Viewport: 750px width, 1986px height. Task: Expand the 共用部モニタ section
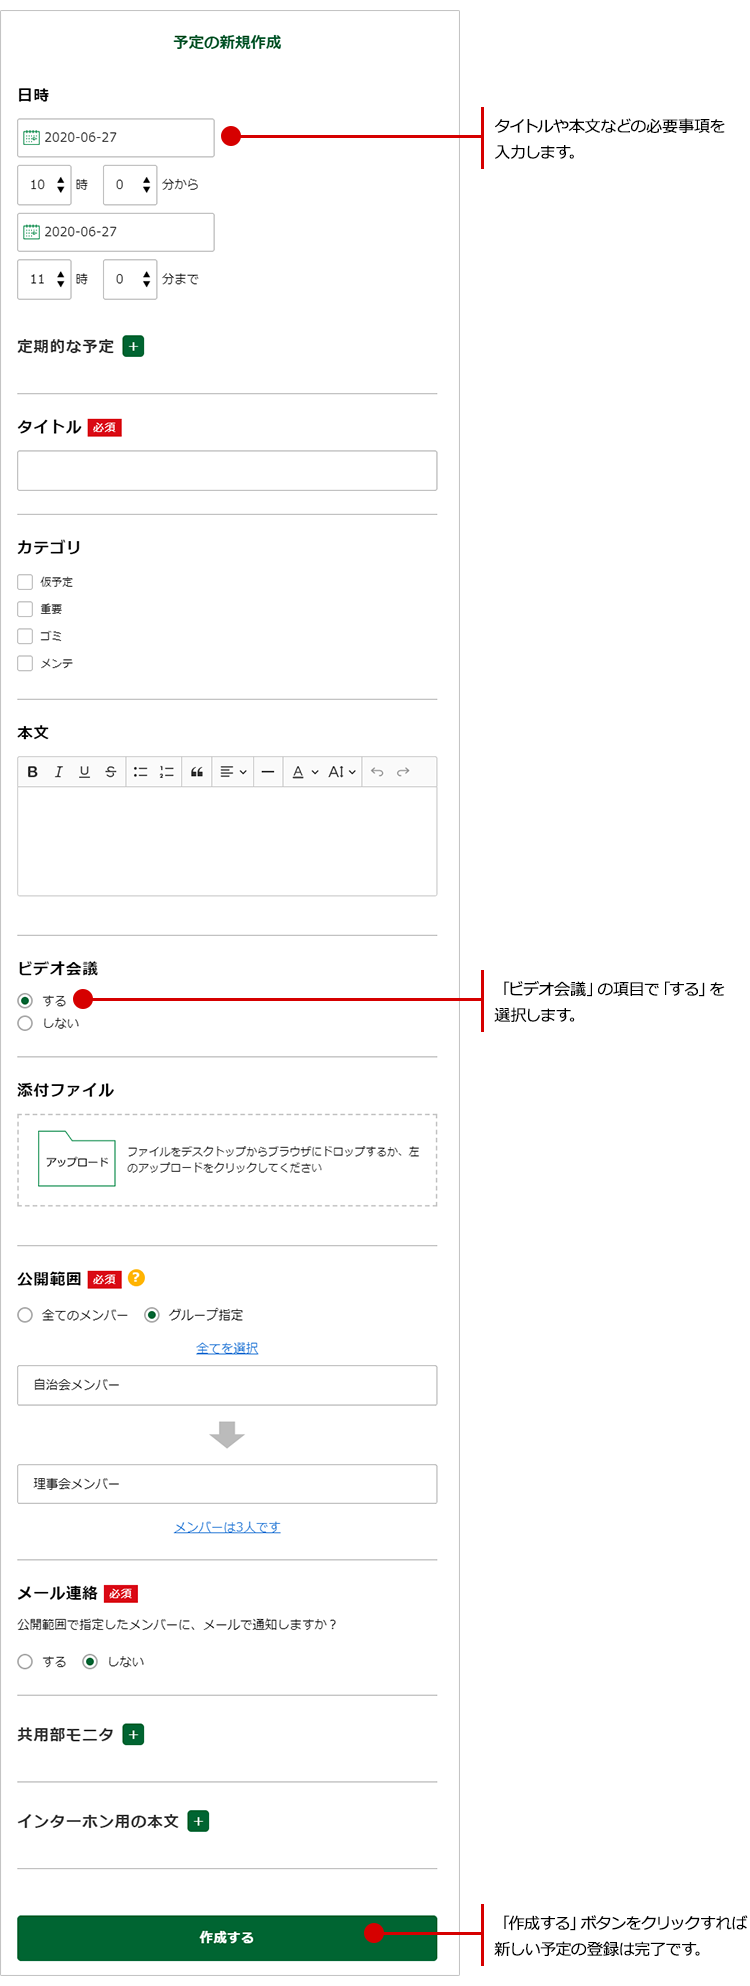click(133, 1735)
